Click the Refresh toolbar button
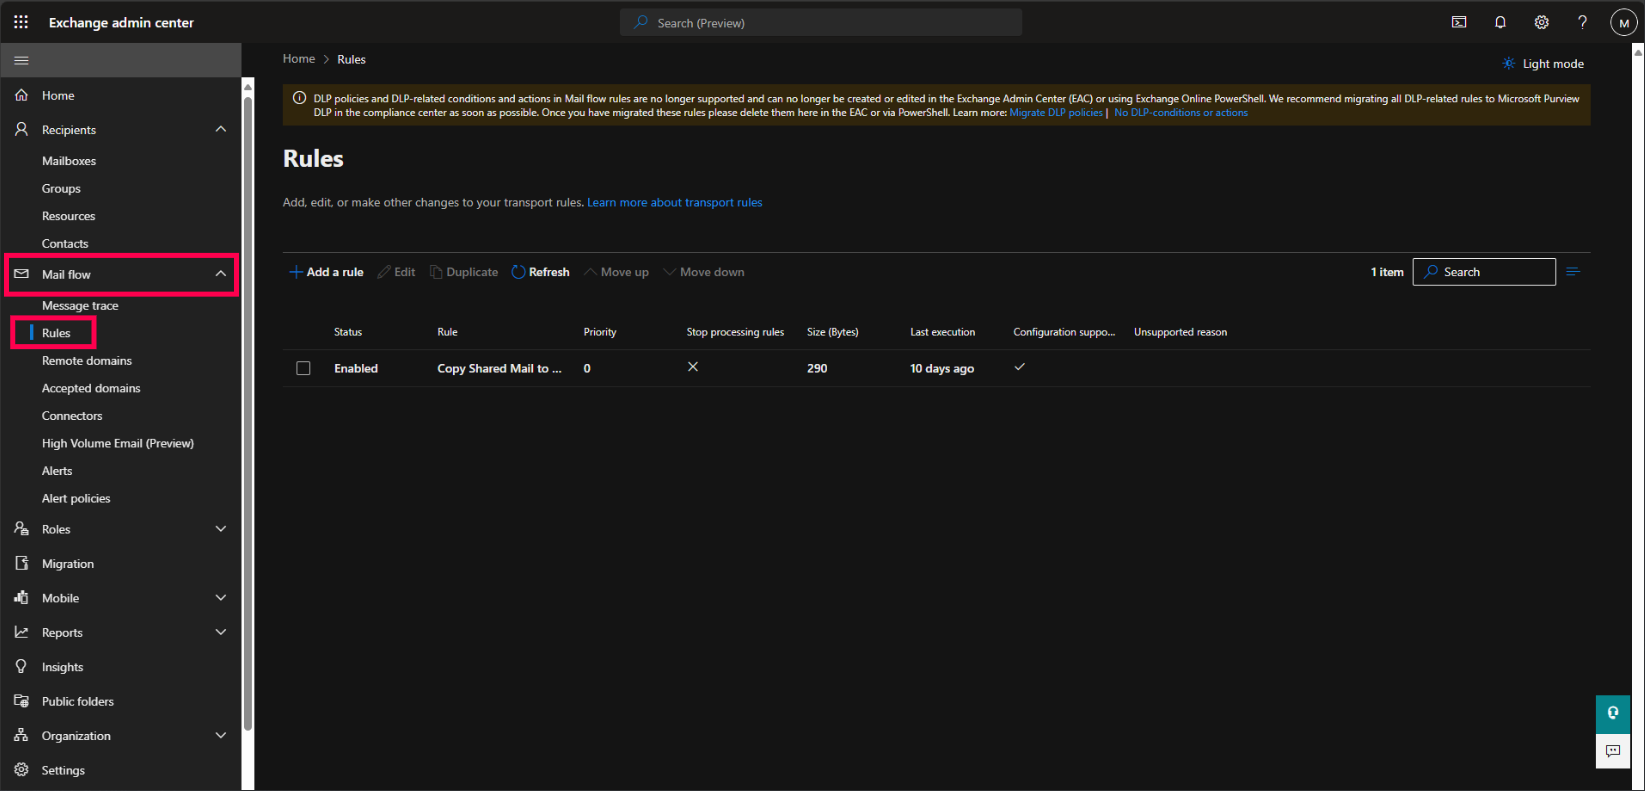Image resolution: width=1645 pixels, height=791 pixels. (x=540, y=272)
